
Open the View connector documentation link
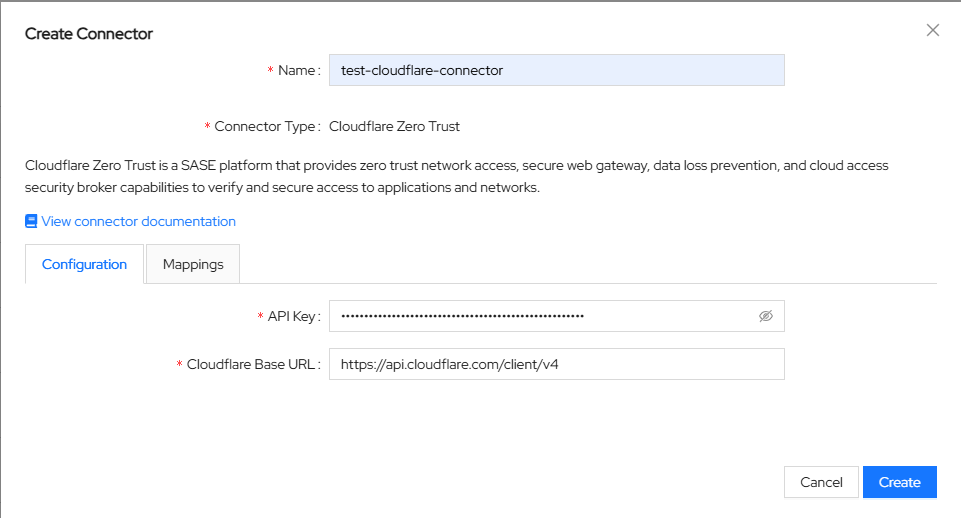(x=139, y=221)
